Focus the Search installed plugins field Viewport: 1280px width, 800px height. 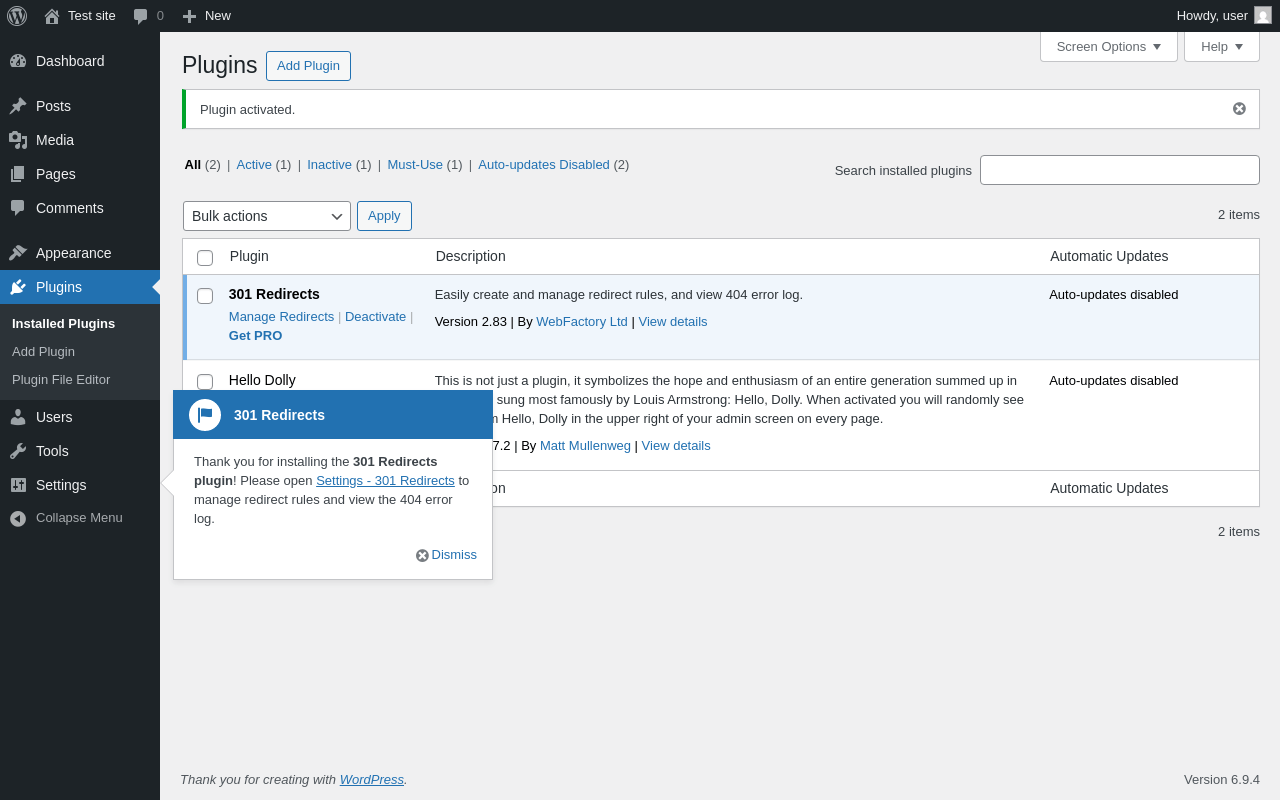(1120, 170)
